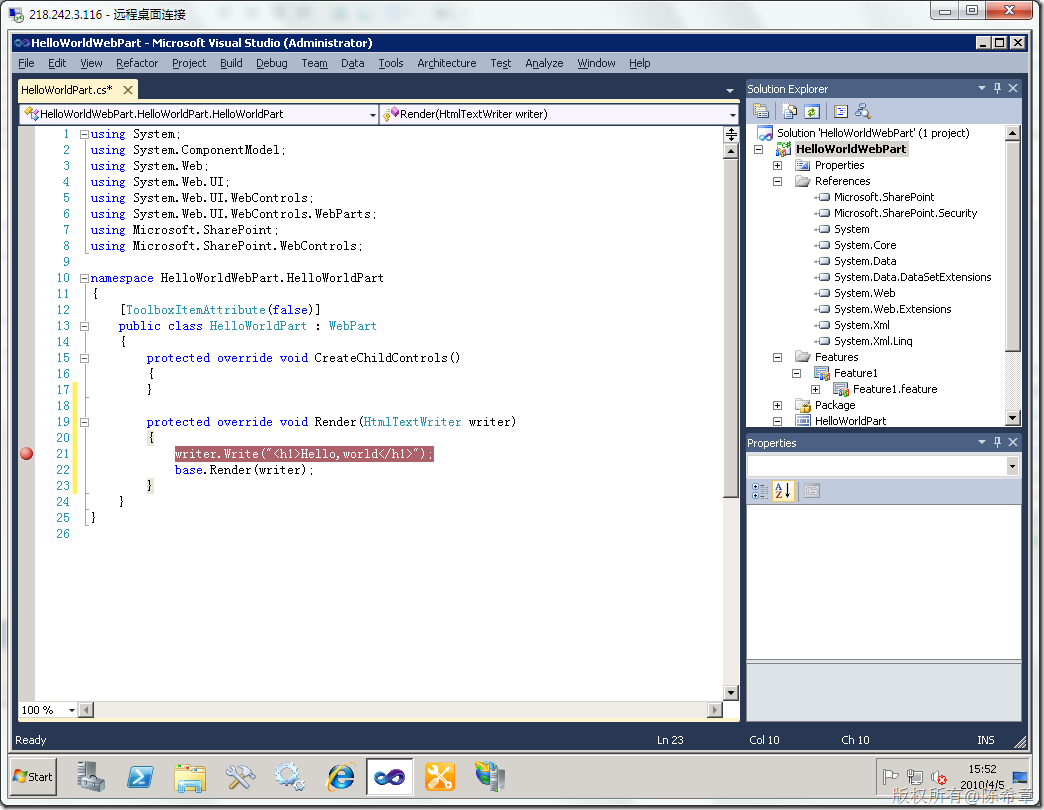Collapse the using directives outline
Image resolution: width=1044 pixels, height=810 pixels.
(85, 134)
